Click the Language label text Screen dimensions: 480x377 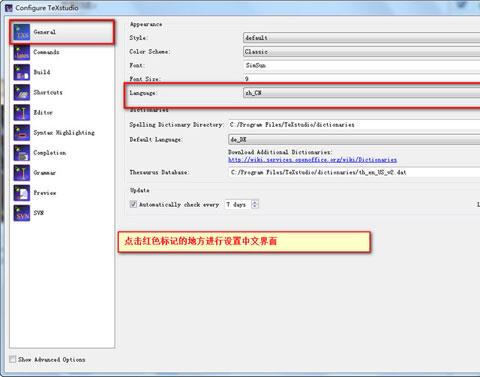click(143, 93)
